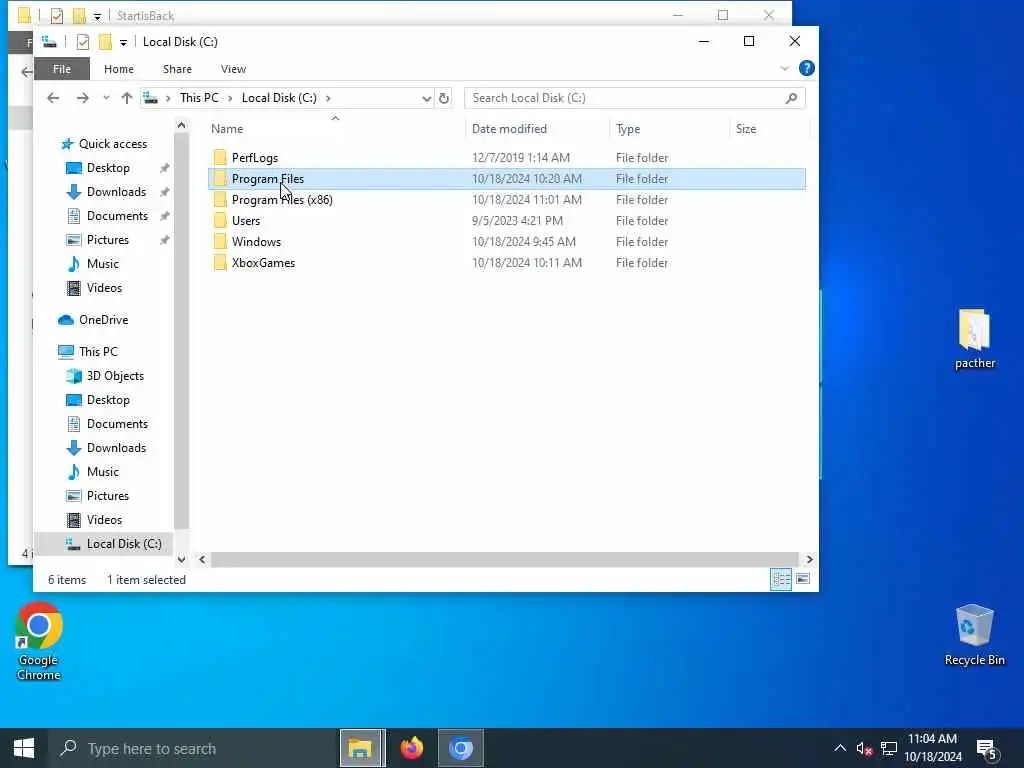The height and width of the screenshot is (768, 1024).
Task: Select the Program Files folder row
Action: (507, 178)
